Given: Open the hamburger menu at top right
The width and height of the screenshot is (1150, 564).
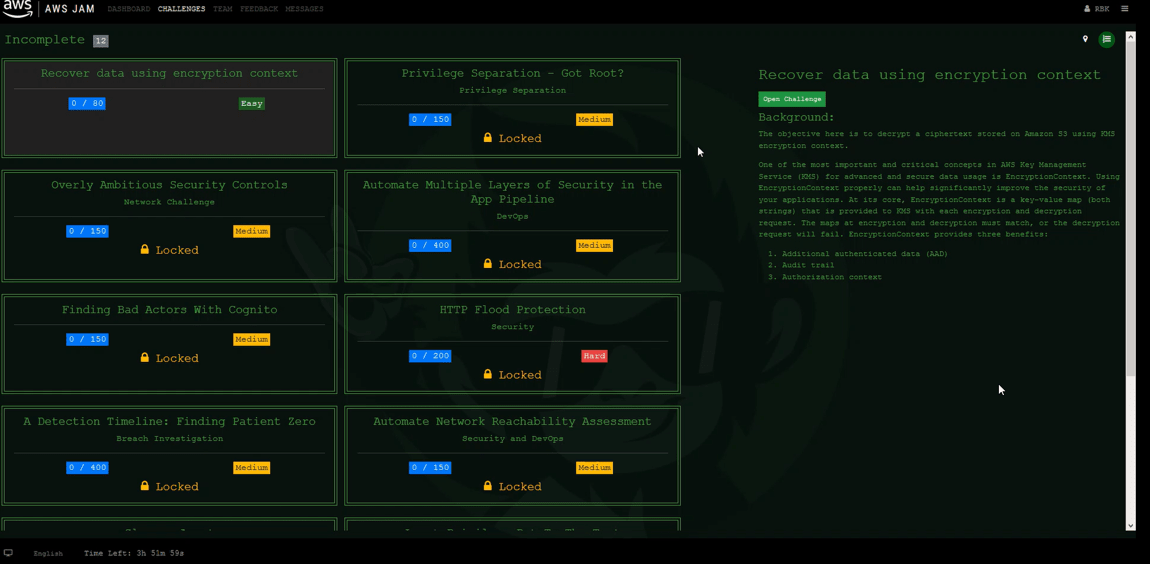Looking at the screenshot, I should [x=1124, y=9].
